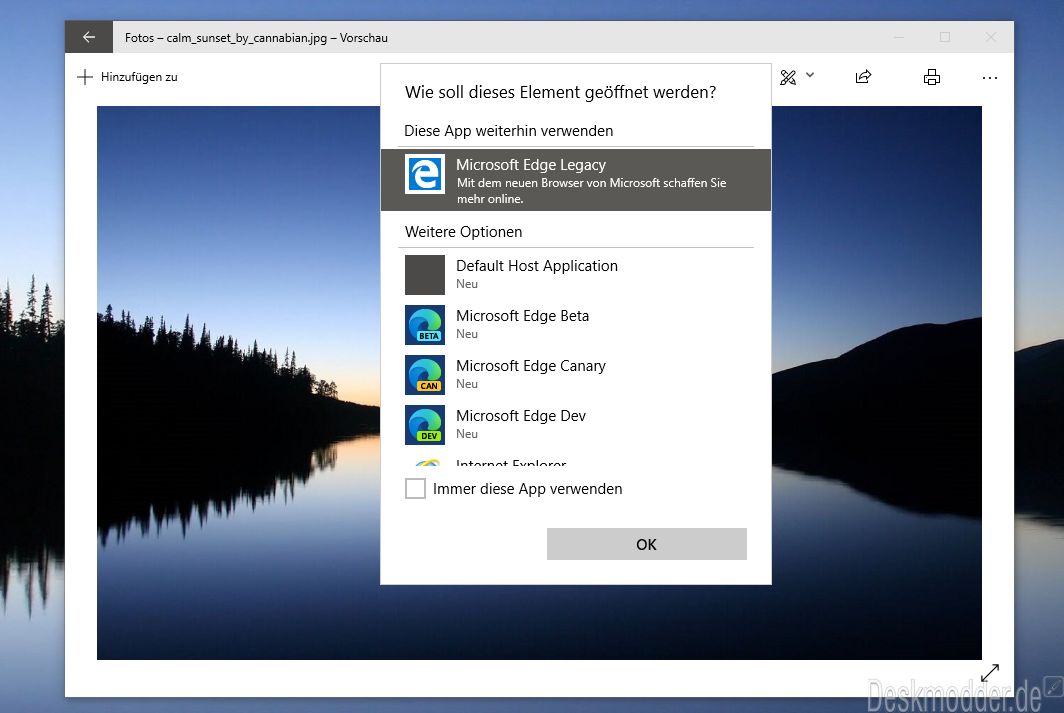Viewport: 1064px width, 713px height.
Task: Confirm the selection with OK
Action: click(647, 544)
